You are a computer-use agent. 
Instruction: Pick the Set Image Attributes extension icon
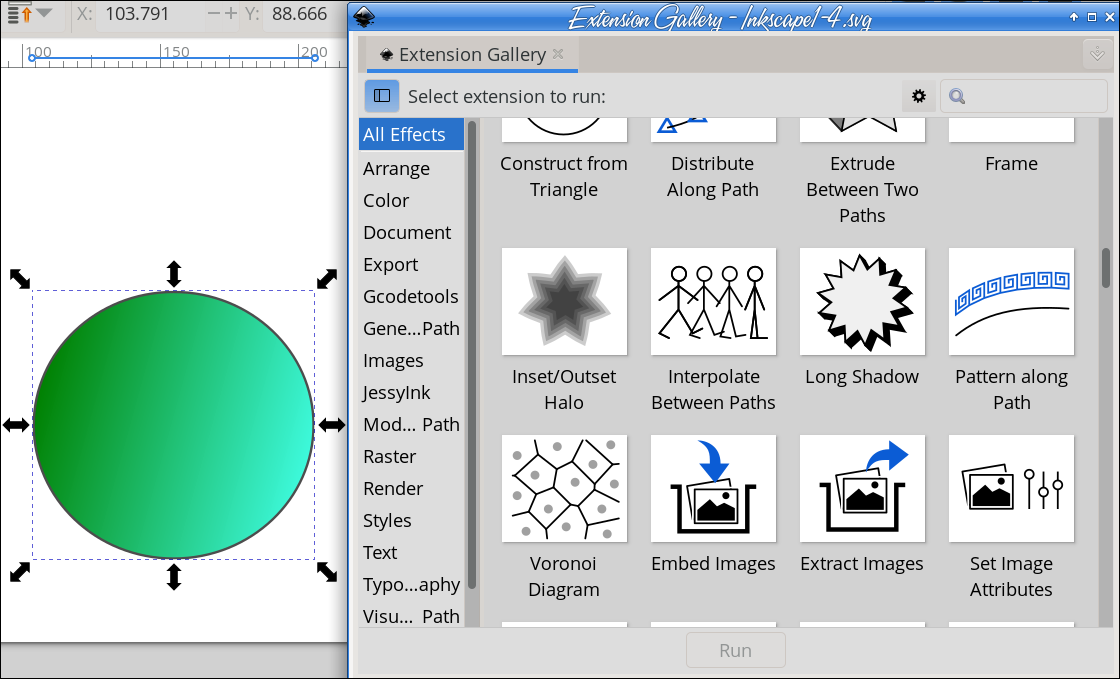[1011, 488]
